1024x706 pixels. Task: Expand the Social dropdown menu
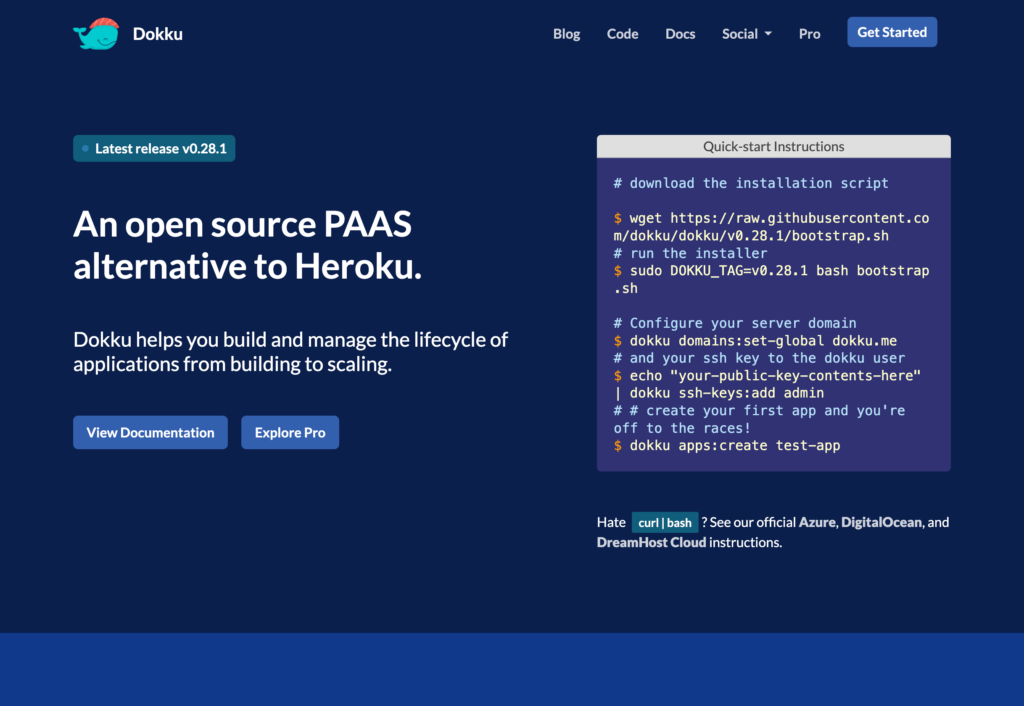click(741, 34)
